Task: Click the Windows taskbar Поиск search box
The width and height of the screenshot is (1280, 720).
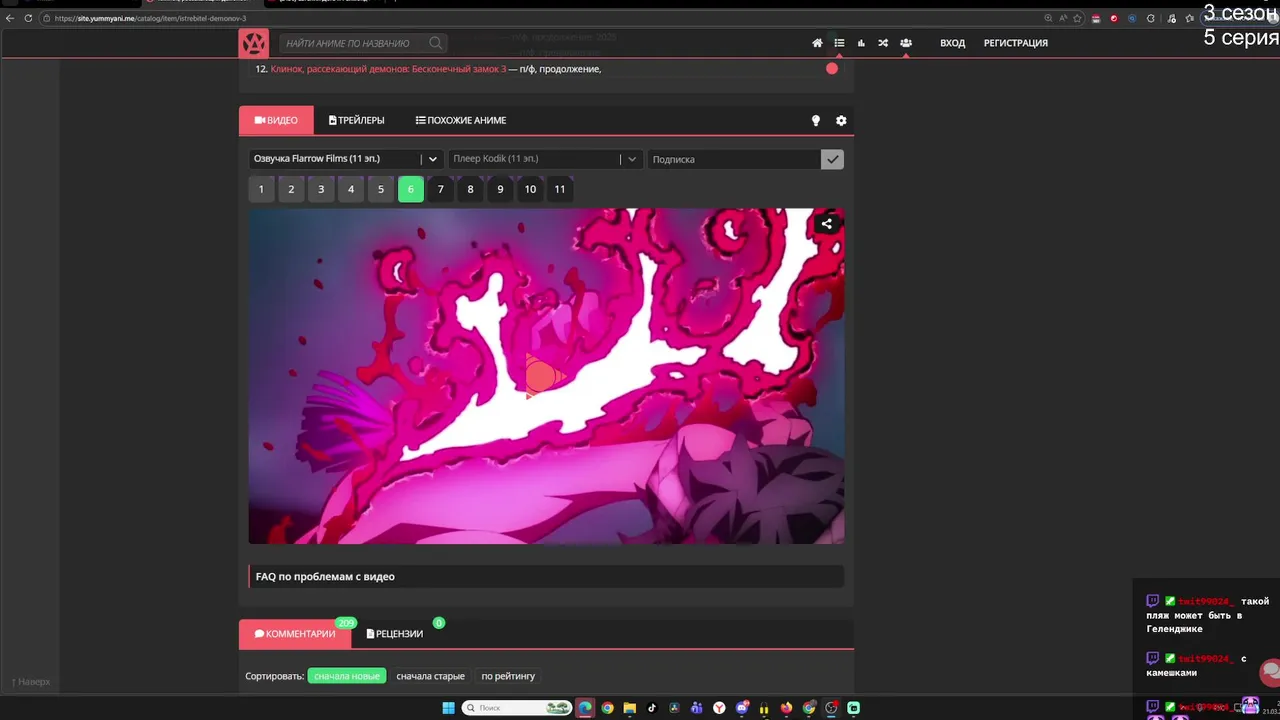Action: pyautogui.click(x=516, y=708)
